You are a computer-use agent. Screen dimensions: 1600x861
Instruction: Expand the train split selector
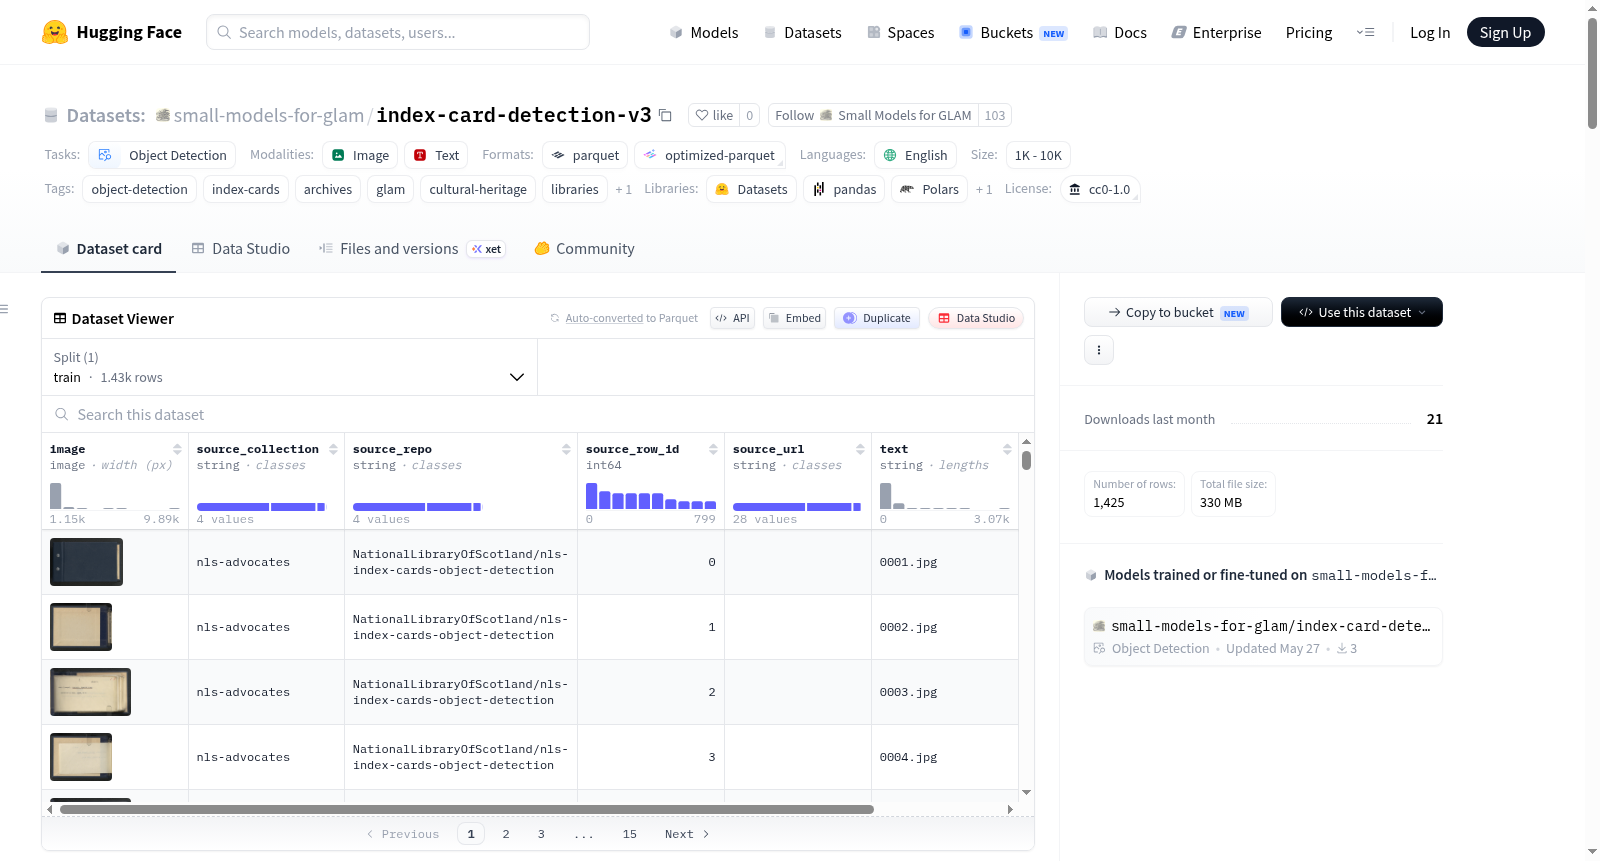pyautogui.click(x=289, y=367)
